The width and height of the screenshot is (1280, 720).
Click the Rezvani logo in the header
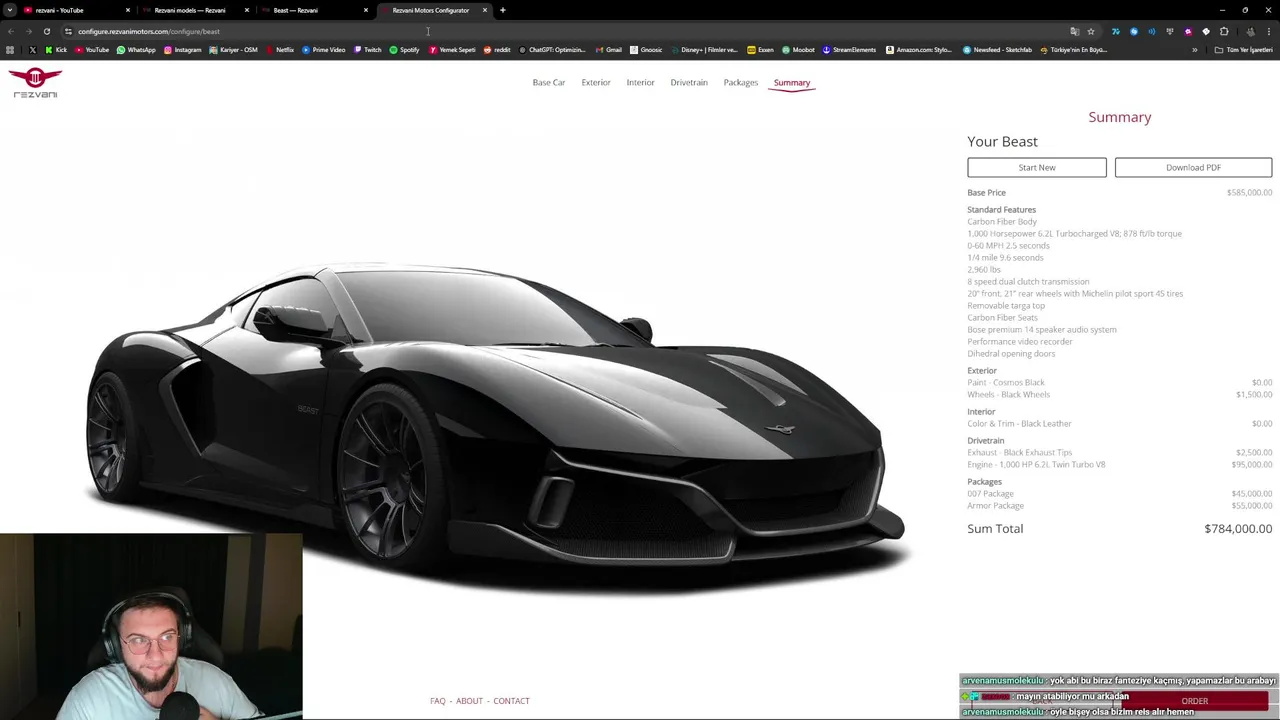pyautogui.click(x=35, y=82)
